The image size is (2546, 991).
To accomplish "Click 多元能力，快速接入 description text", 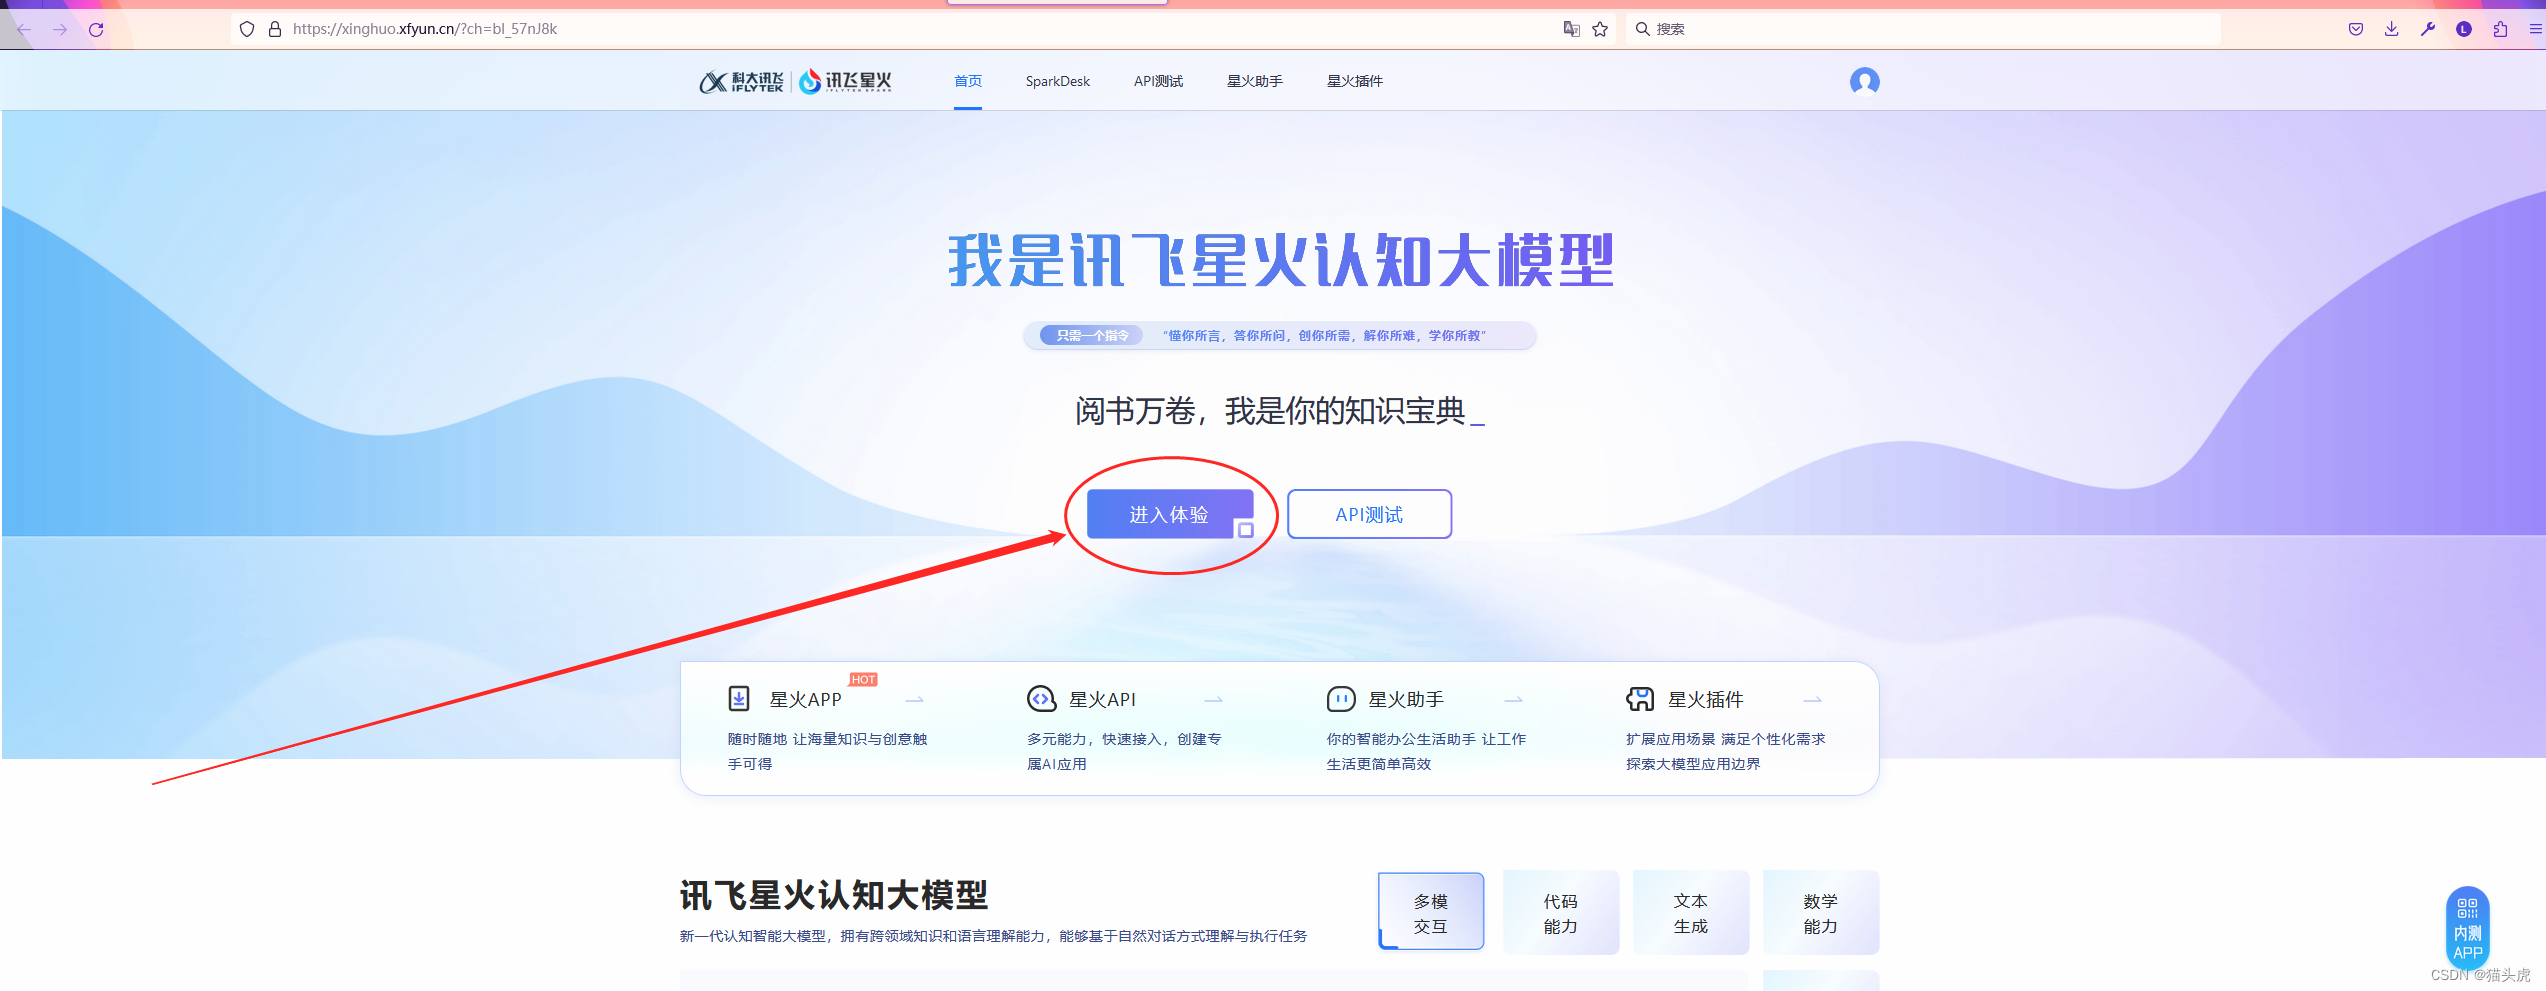I will (x=1124, y=751).
